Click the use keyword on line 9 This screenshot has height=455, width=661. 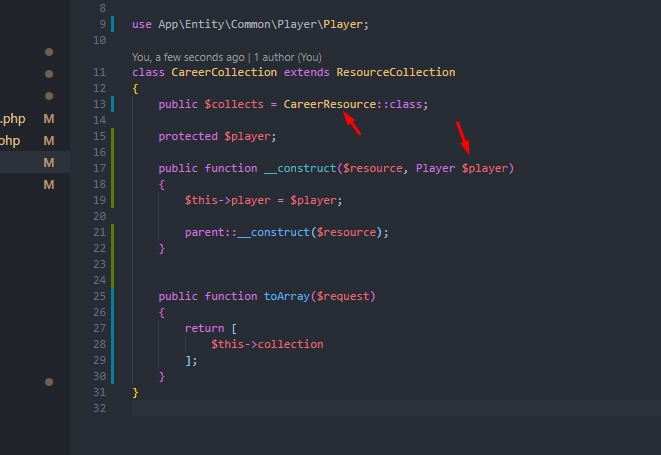(x=142, y=24)
